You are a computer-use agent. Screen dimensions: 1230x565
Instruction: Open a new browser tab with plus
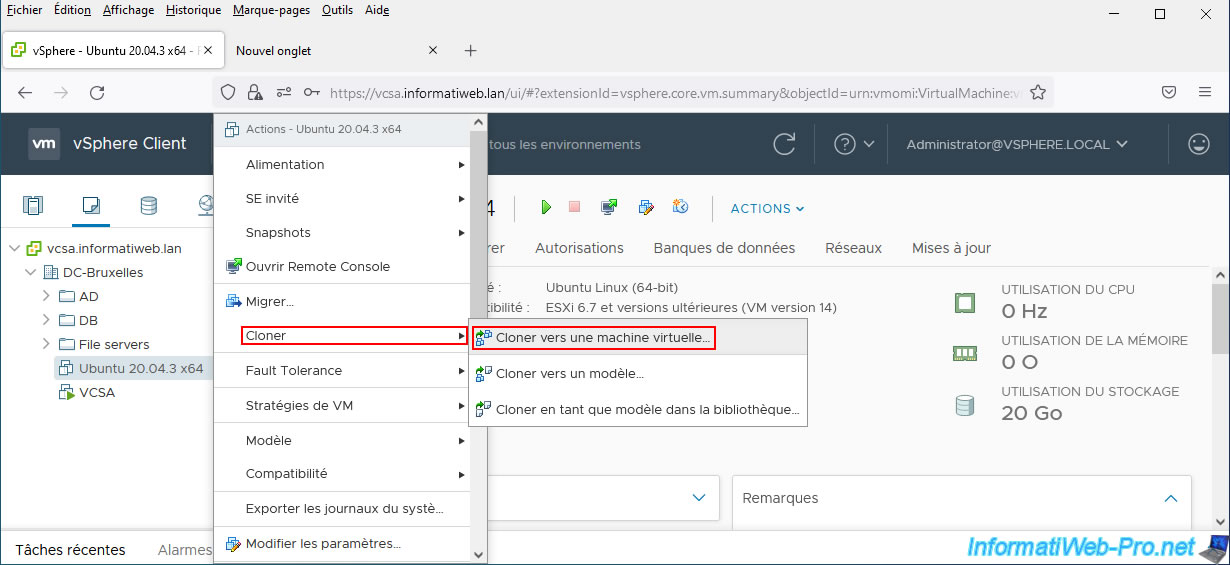471,50
